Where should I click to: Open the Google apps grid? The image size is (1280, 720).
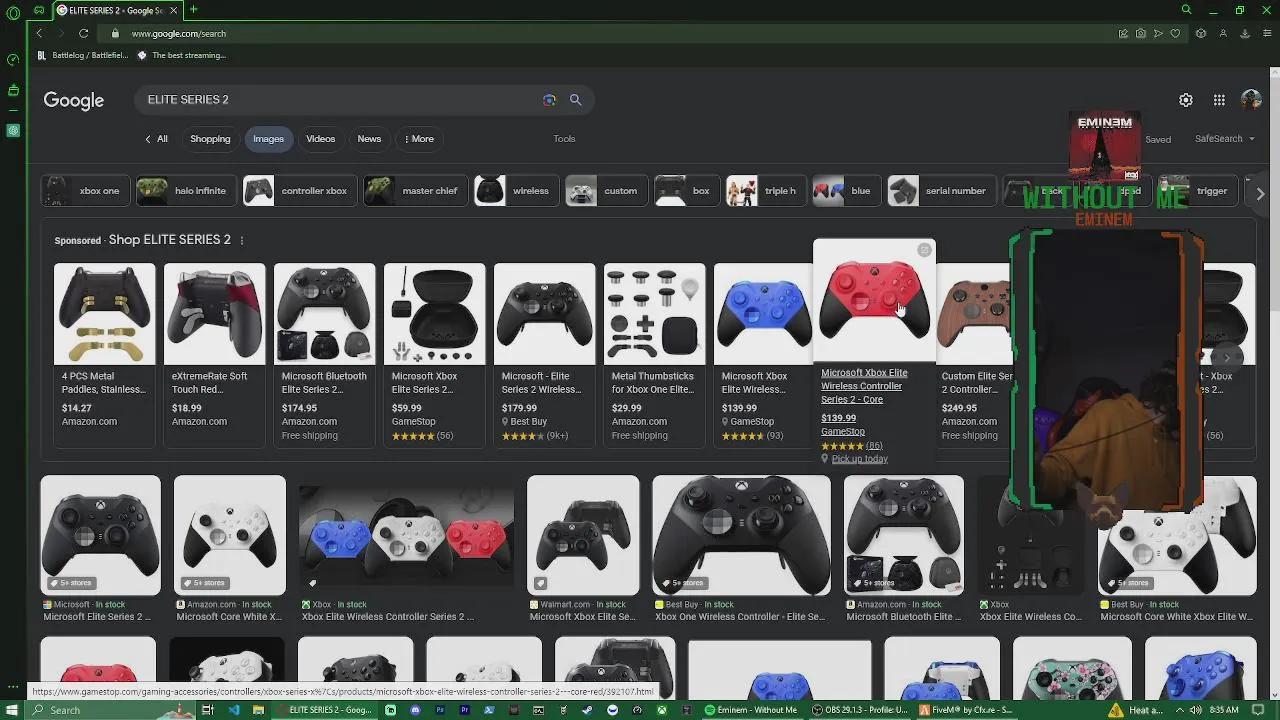[x=1219, y=100]
